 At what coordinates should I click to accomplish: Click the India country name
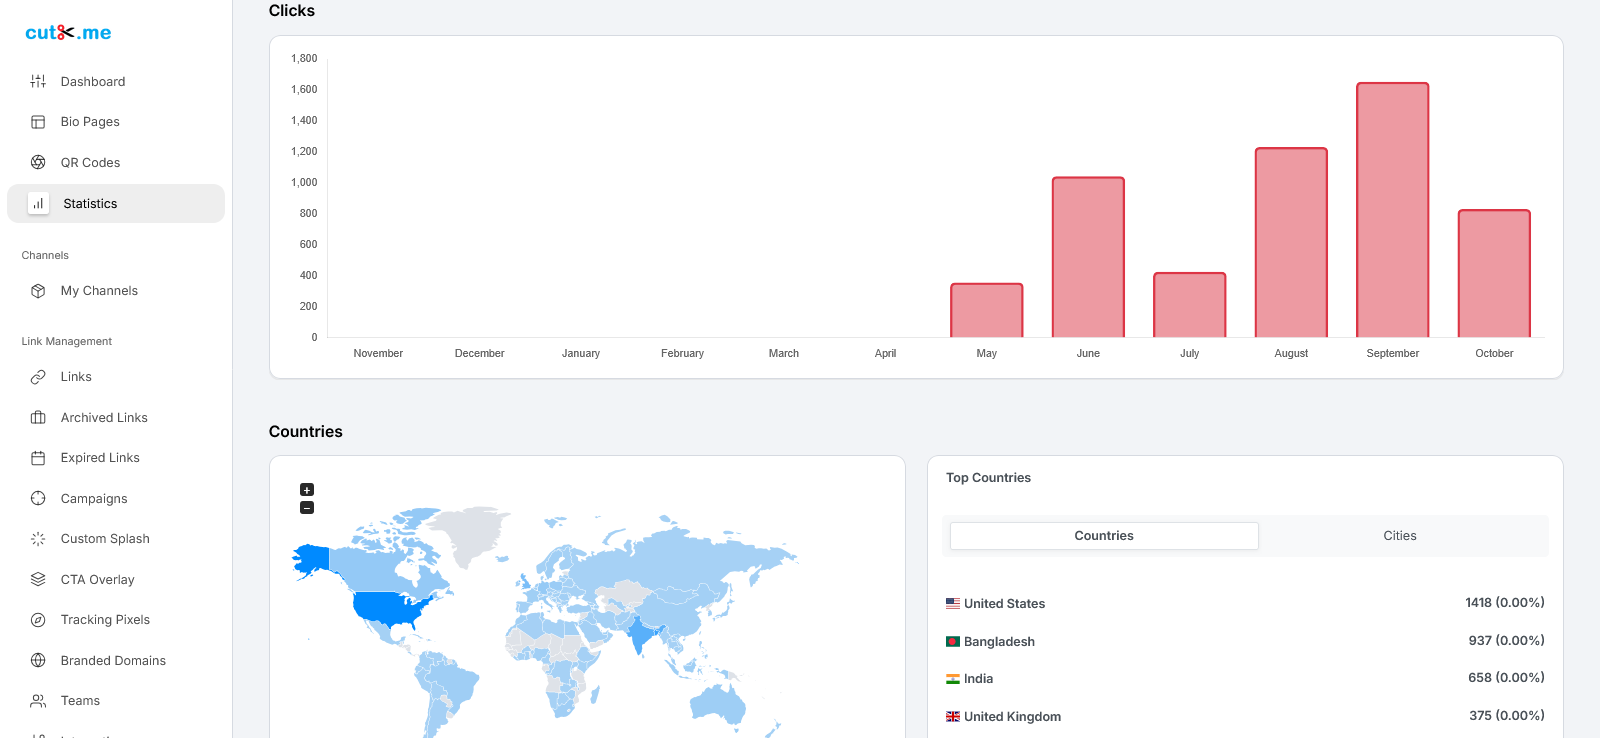tap(978, 679)
